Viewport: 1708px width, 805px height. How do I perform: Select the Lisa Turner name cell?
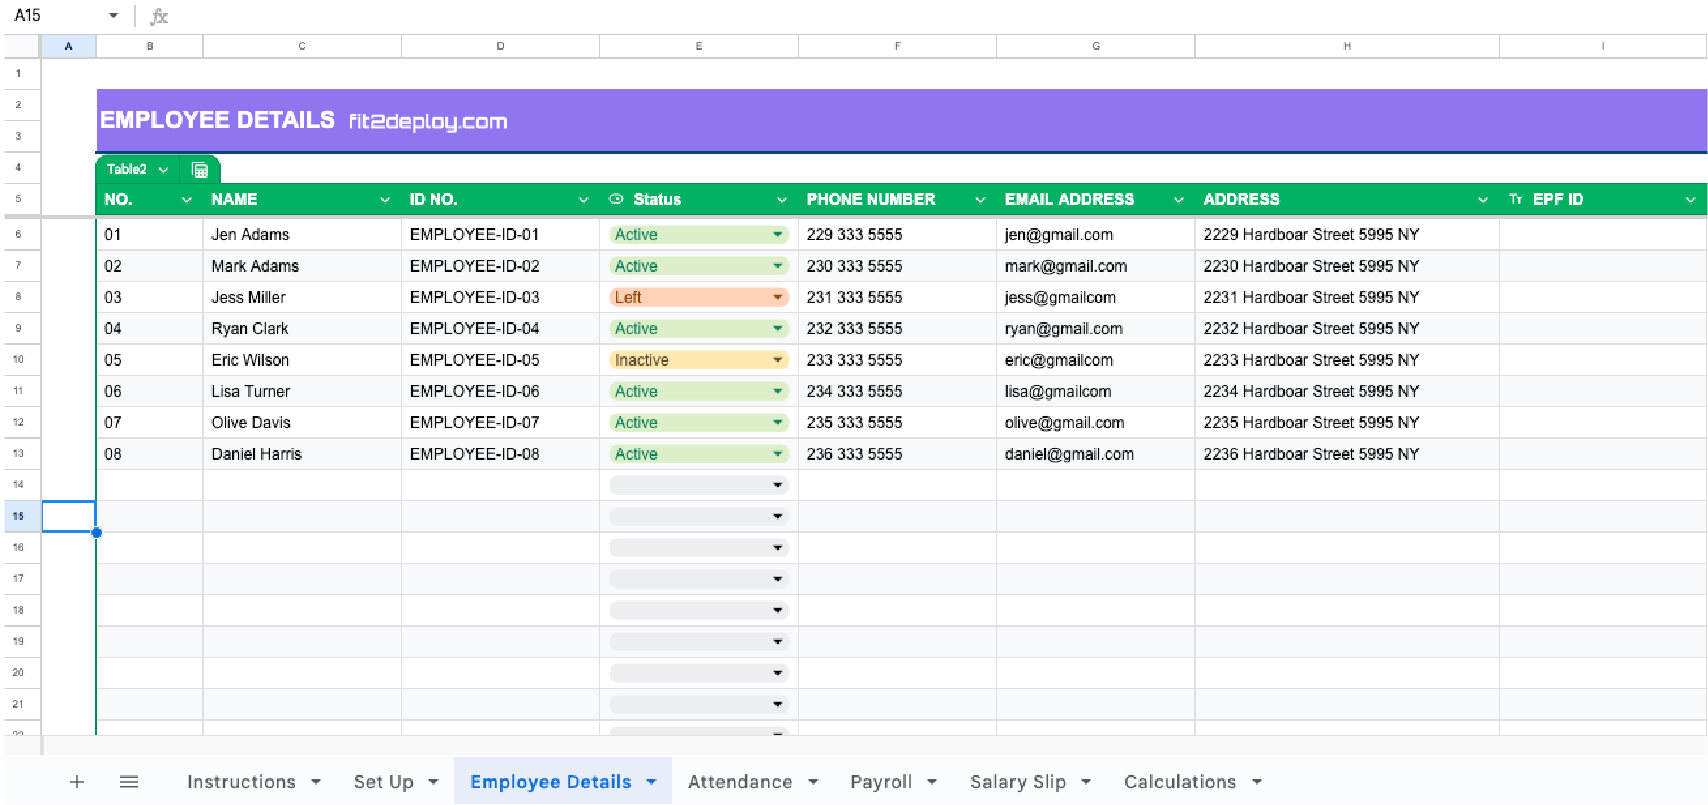point(302,391)
